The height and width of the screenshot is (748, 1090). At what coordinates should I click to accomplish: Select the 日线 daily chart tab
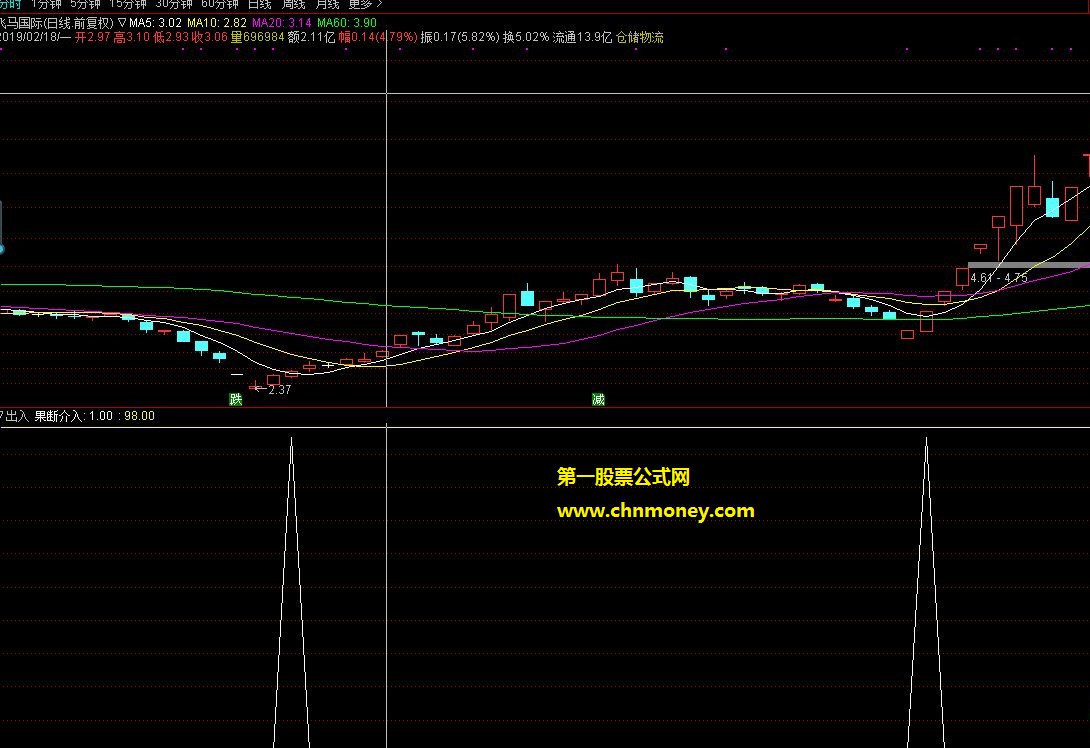click(259, 4)
